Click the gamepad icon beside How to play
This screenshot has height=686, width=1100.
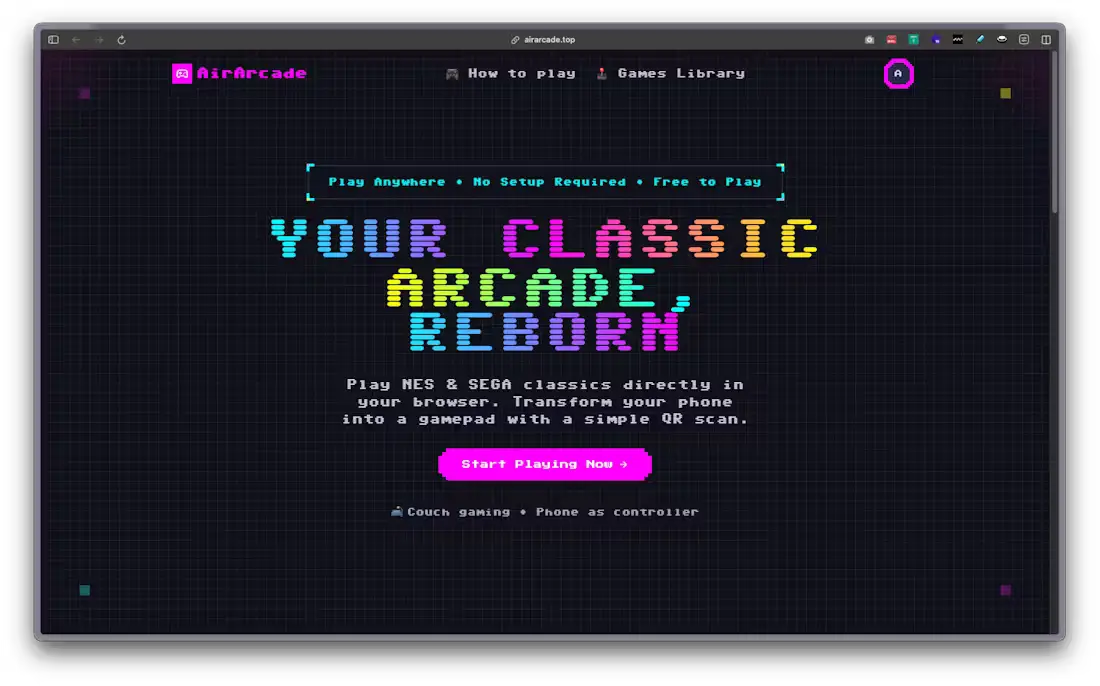[x=452, y=72]
